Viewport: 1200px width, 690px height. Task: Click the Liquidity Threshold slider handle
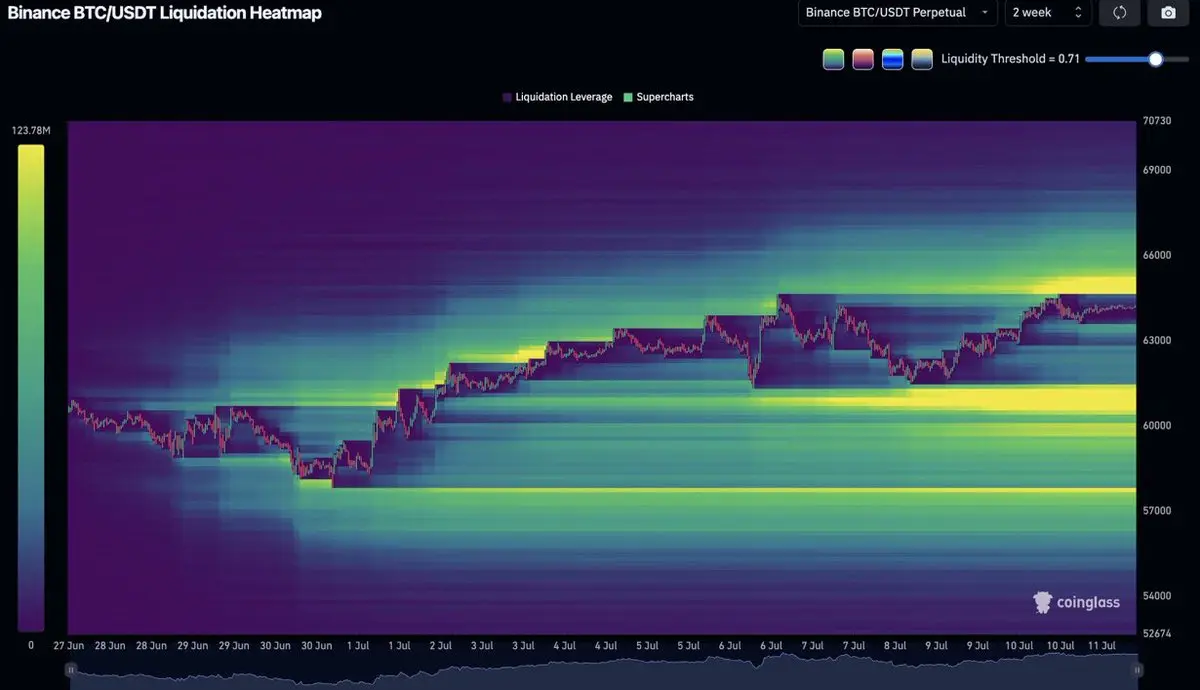pyautogui.click(x=1156, y=59)
